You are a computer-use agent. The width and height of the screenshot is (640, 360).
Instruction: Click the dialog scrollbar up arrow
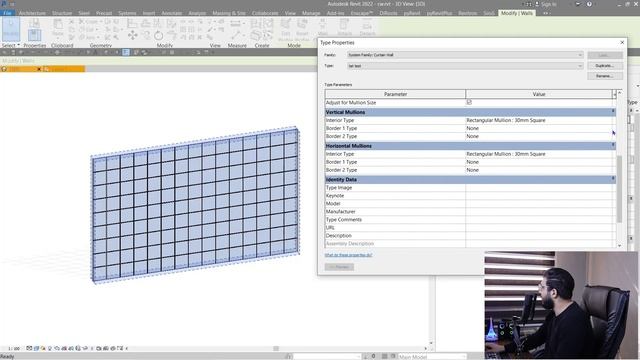[x=620, y=93]
